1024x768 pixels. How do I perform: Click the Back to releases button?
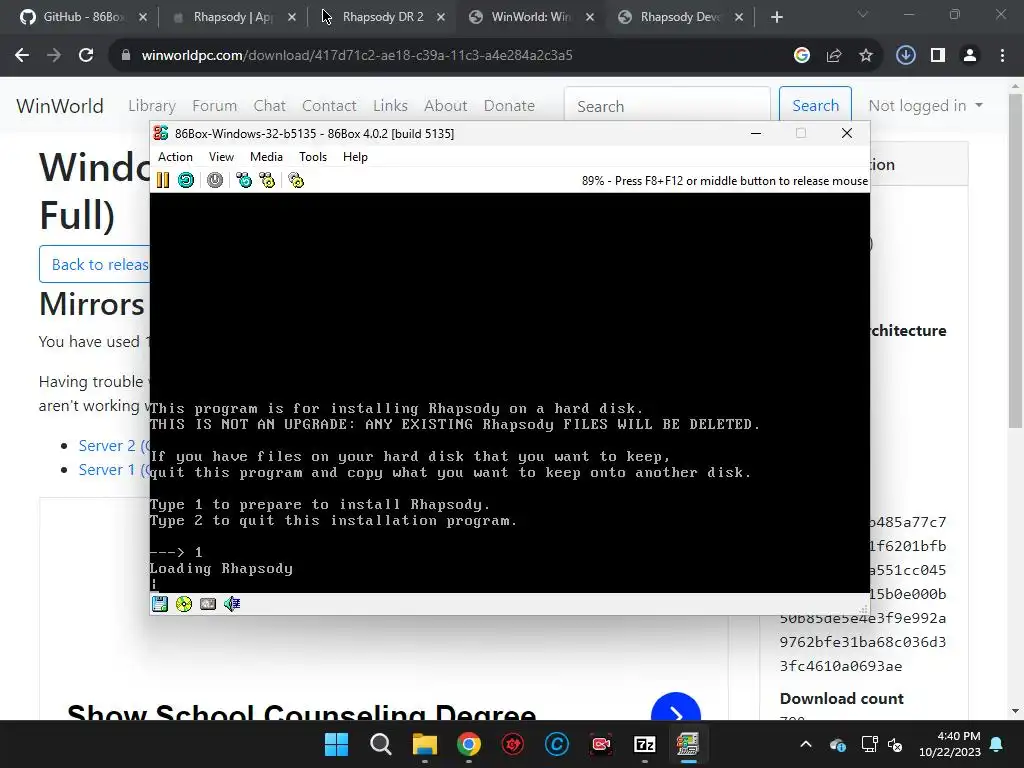click(95, 264)
